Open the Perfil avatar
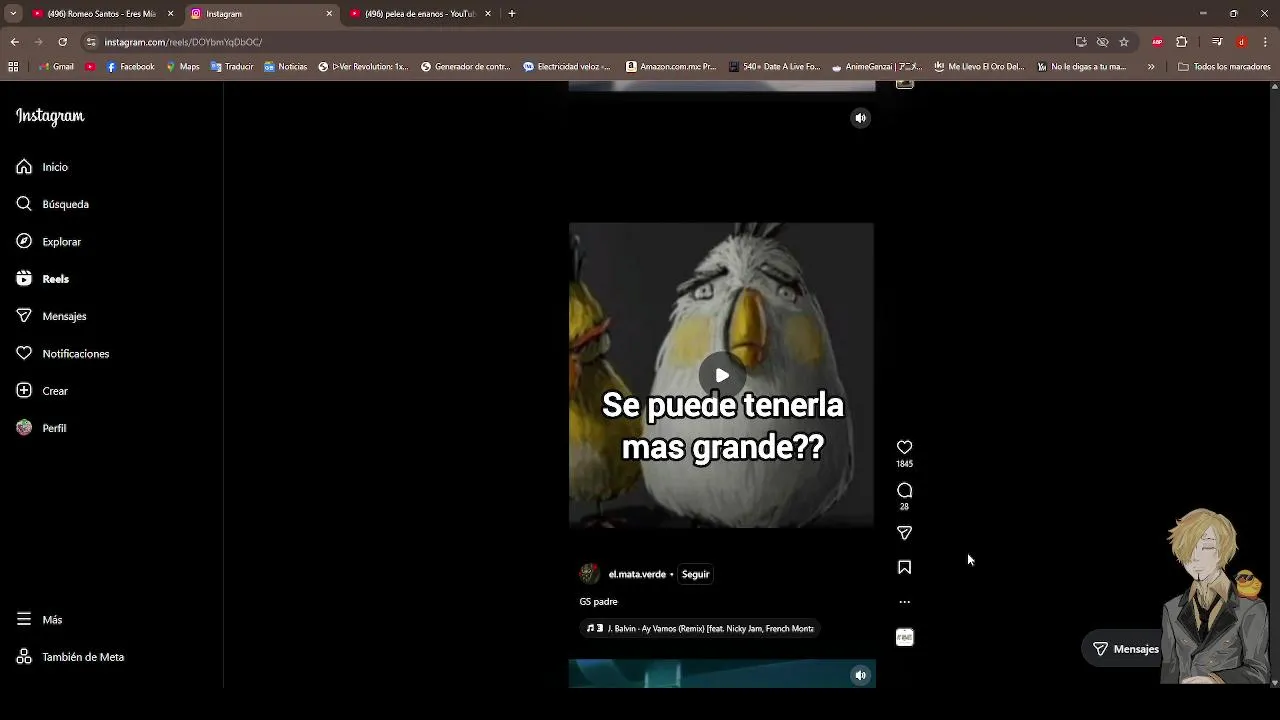 point(24,428)
